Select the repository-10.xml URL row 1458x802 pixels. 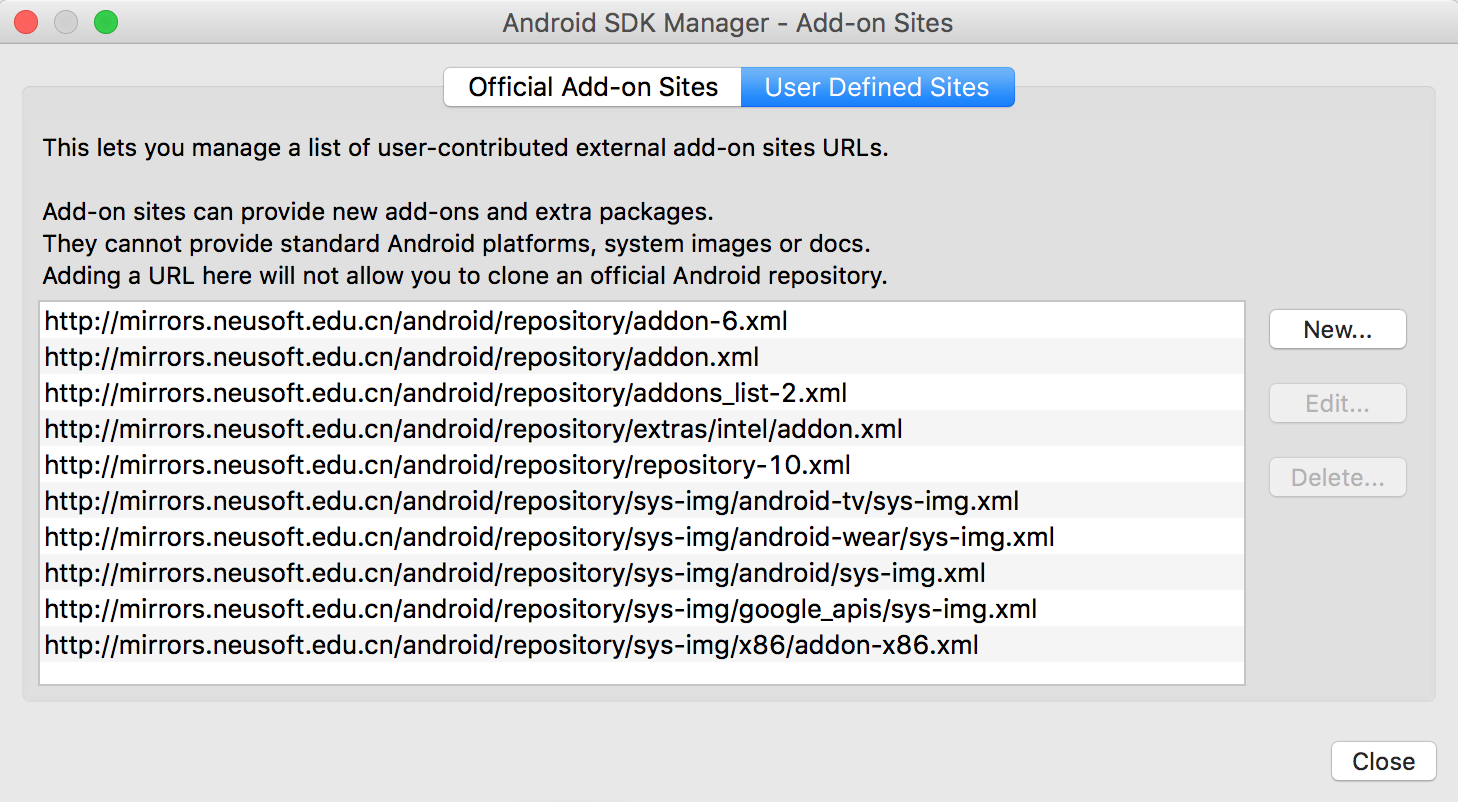coord(642,465)
